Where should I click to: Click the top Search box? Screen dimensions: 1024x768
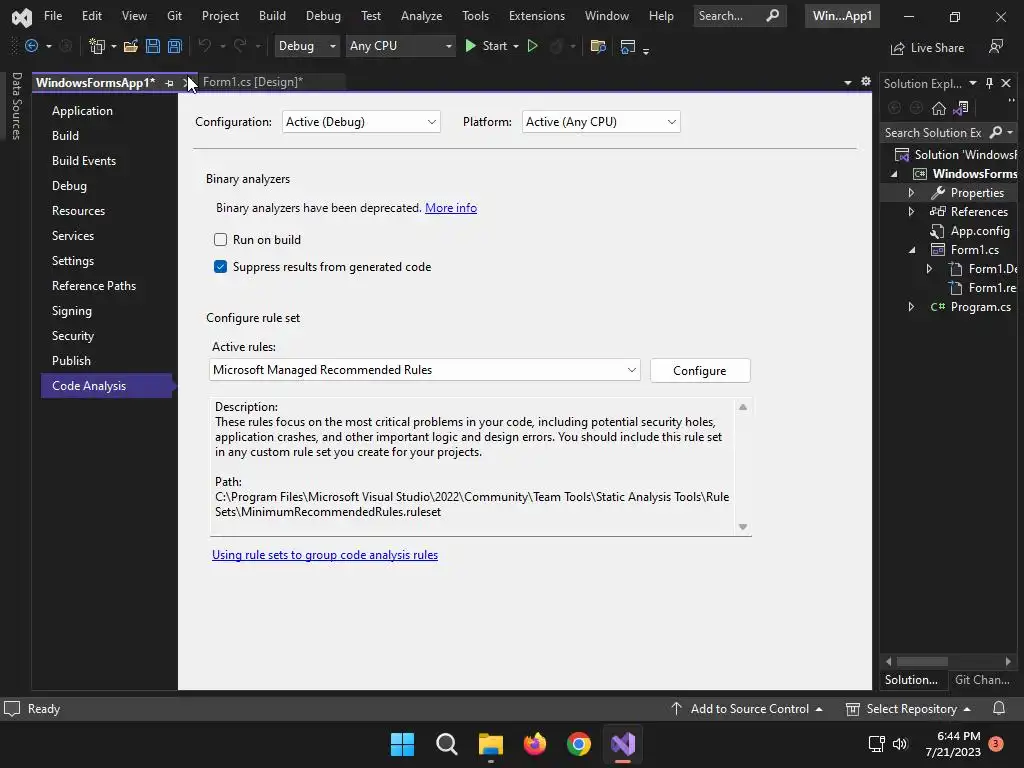point(740,16)
